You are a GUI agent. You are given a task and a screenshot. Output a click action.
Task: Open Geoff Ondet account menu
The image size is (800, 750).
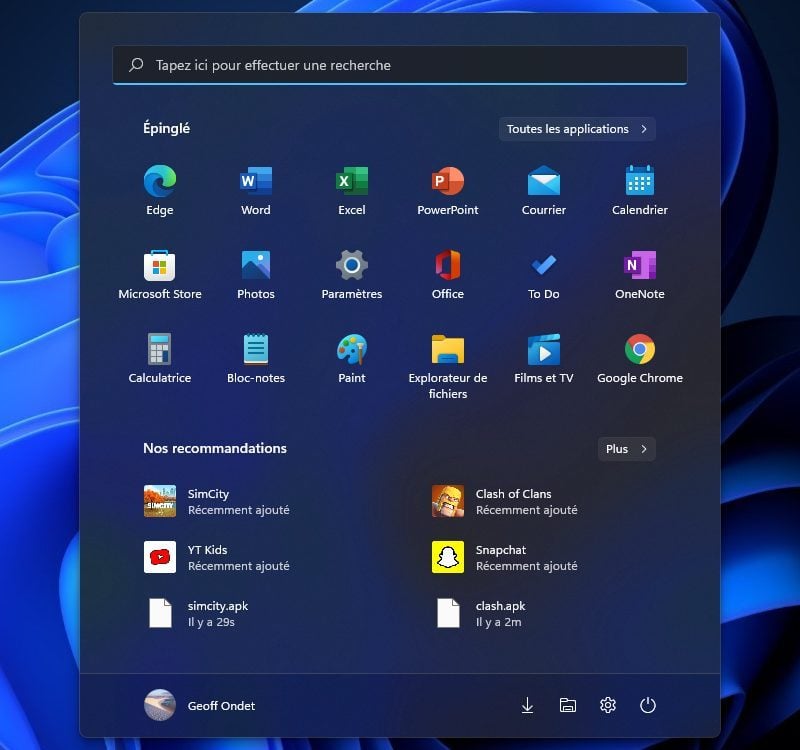200,705
